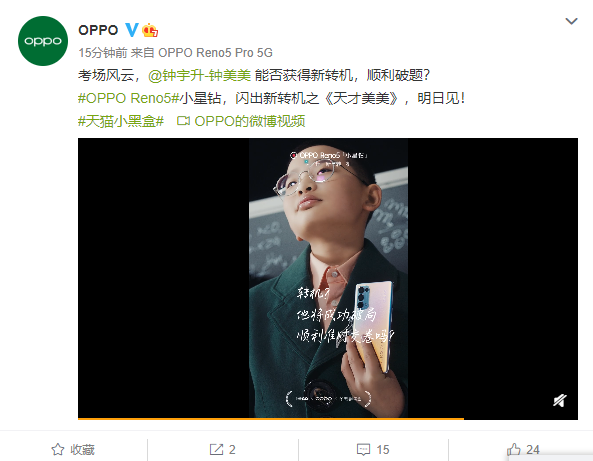Click the 收藏 label text
Screen dimensions: 593x461
click(82, 449)
